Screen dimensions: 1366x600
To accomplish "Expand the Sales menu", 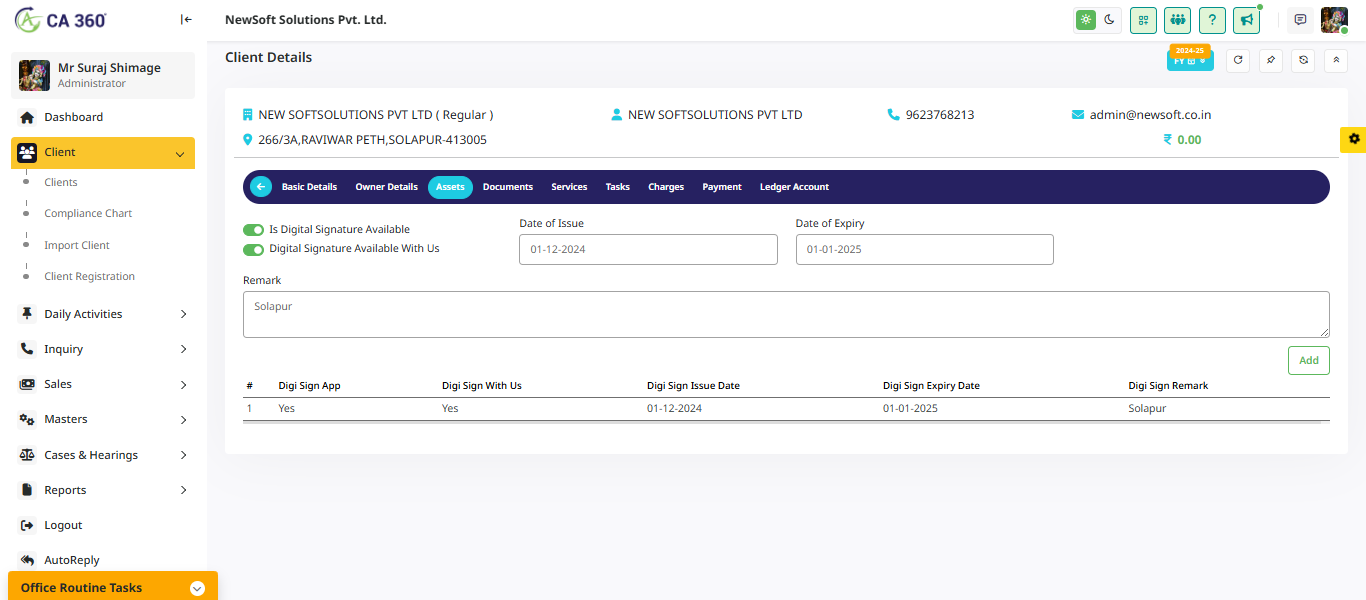I will point(103,384).
